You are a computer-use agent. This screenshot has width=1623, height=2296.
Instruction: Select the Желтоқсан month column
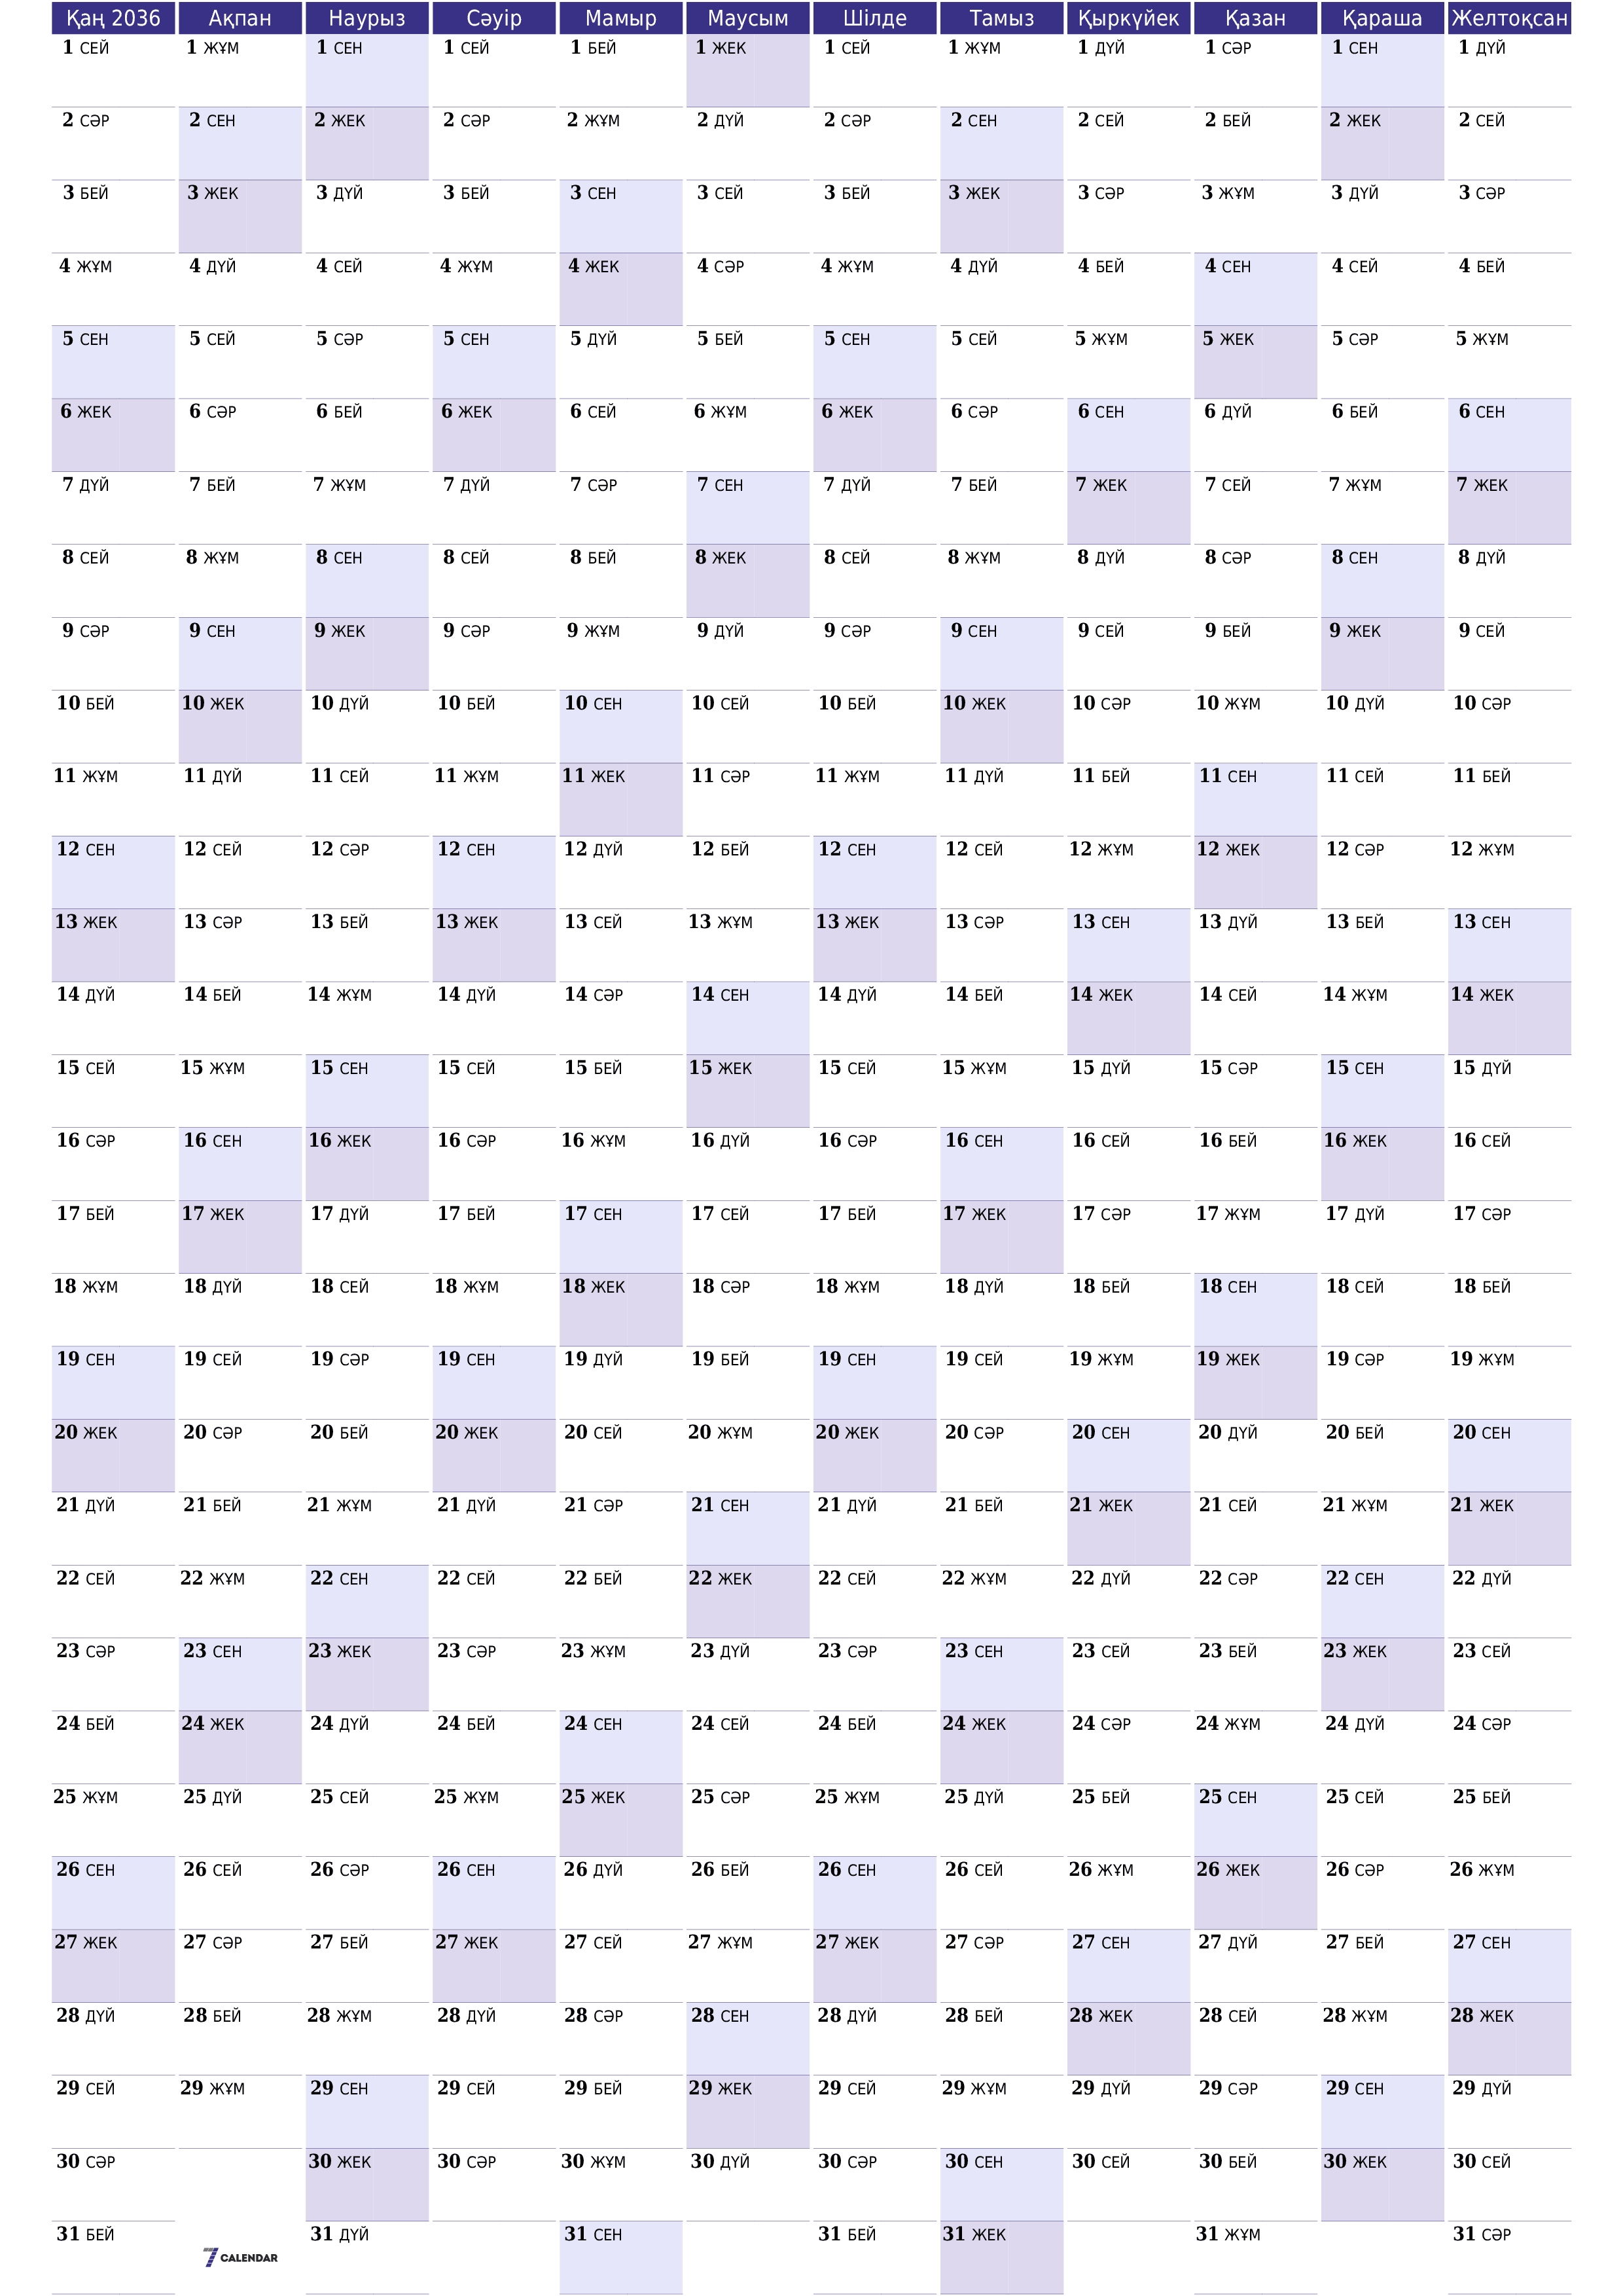[1549, 18]
